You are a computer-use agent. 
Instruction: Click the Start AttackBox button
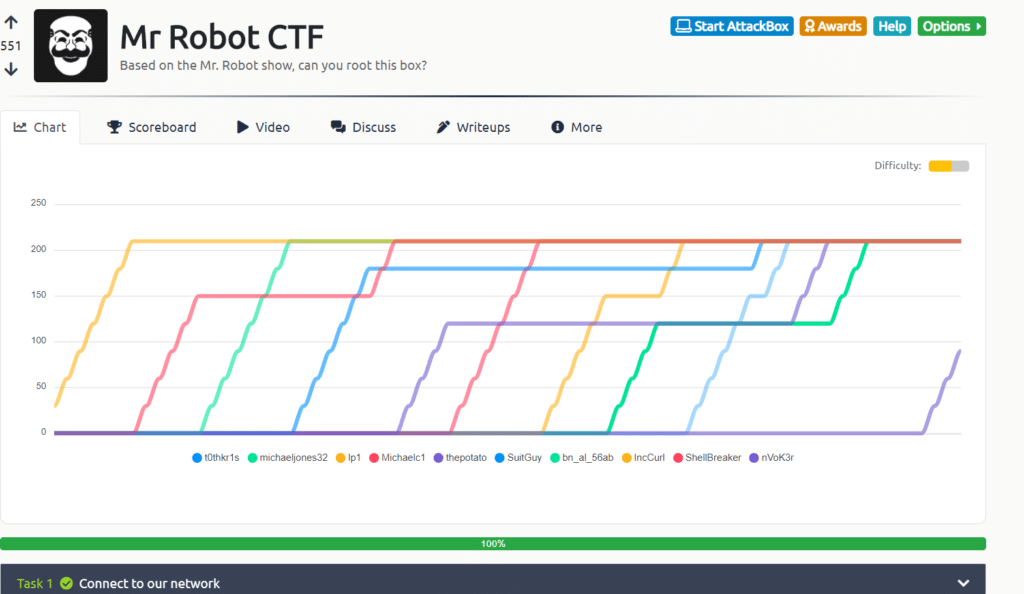point(731,26)
